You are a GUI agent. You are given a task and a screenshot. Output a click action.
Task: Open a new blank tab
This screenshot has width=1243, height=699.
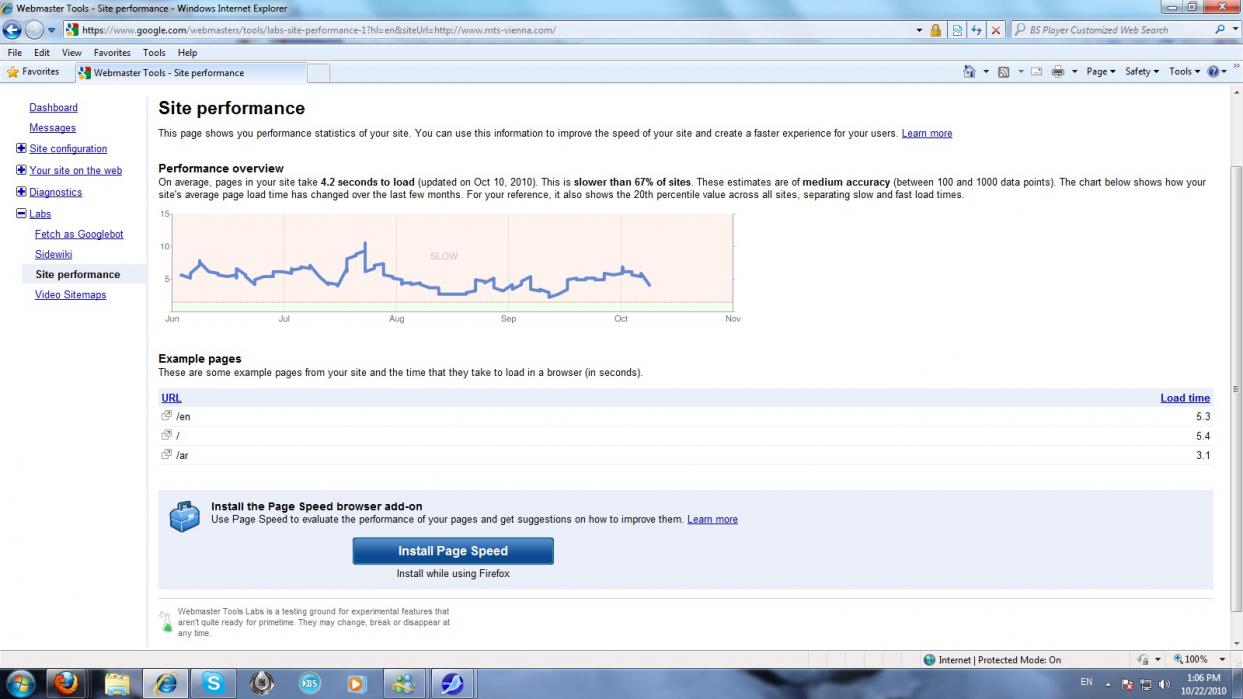[x=318, y=73]
